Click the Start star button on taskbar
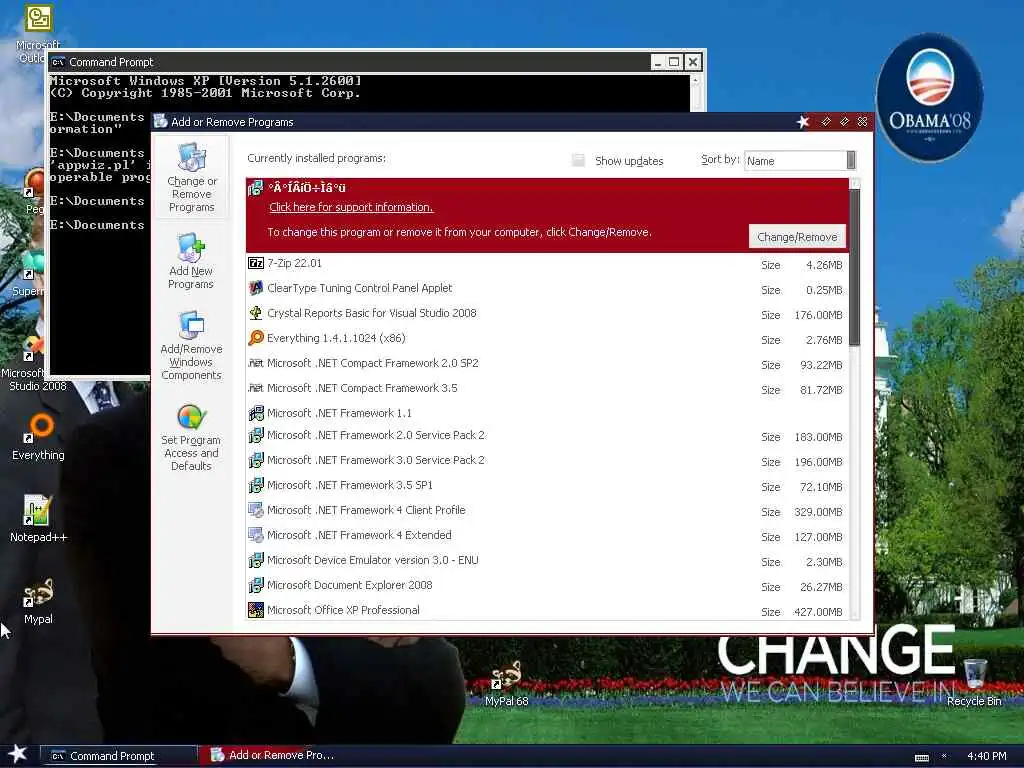Viewport: 1024px width, 768px height. 17,754
